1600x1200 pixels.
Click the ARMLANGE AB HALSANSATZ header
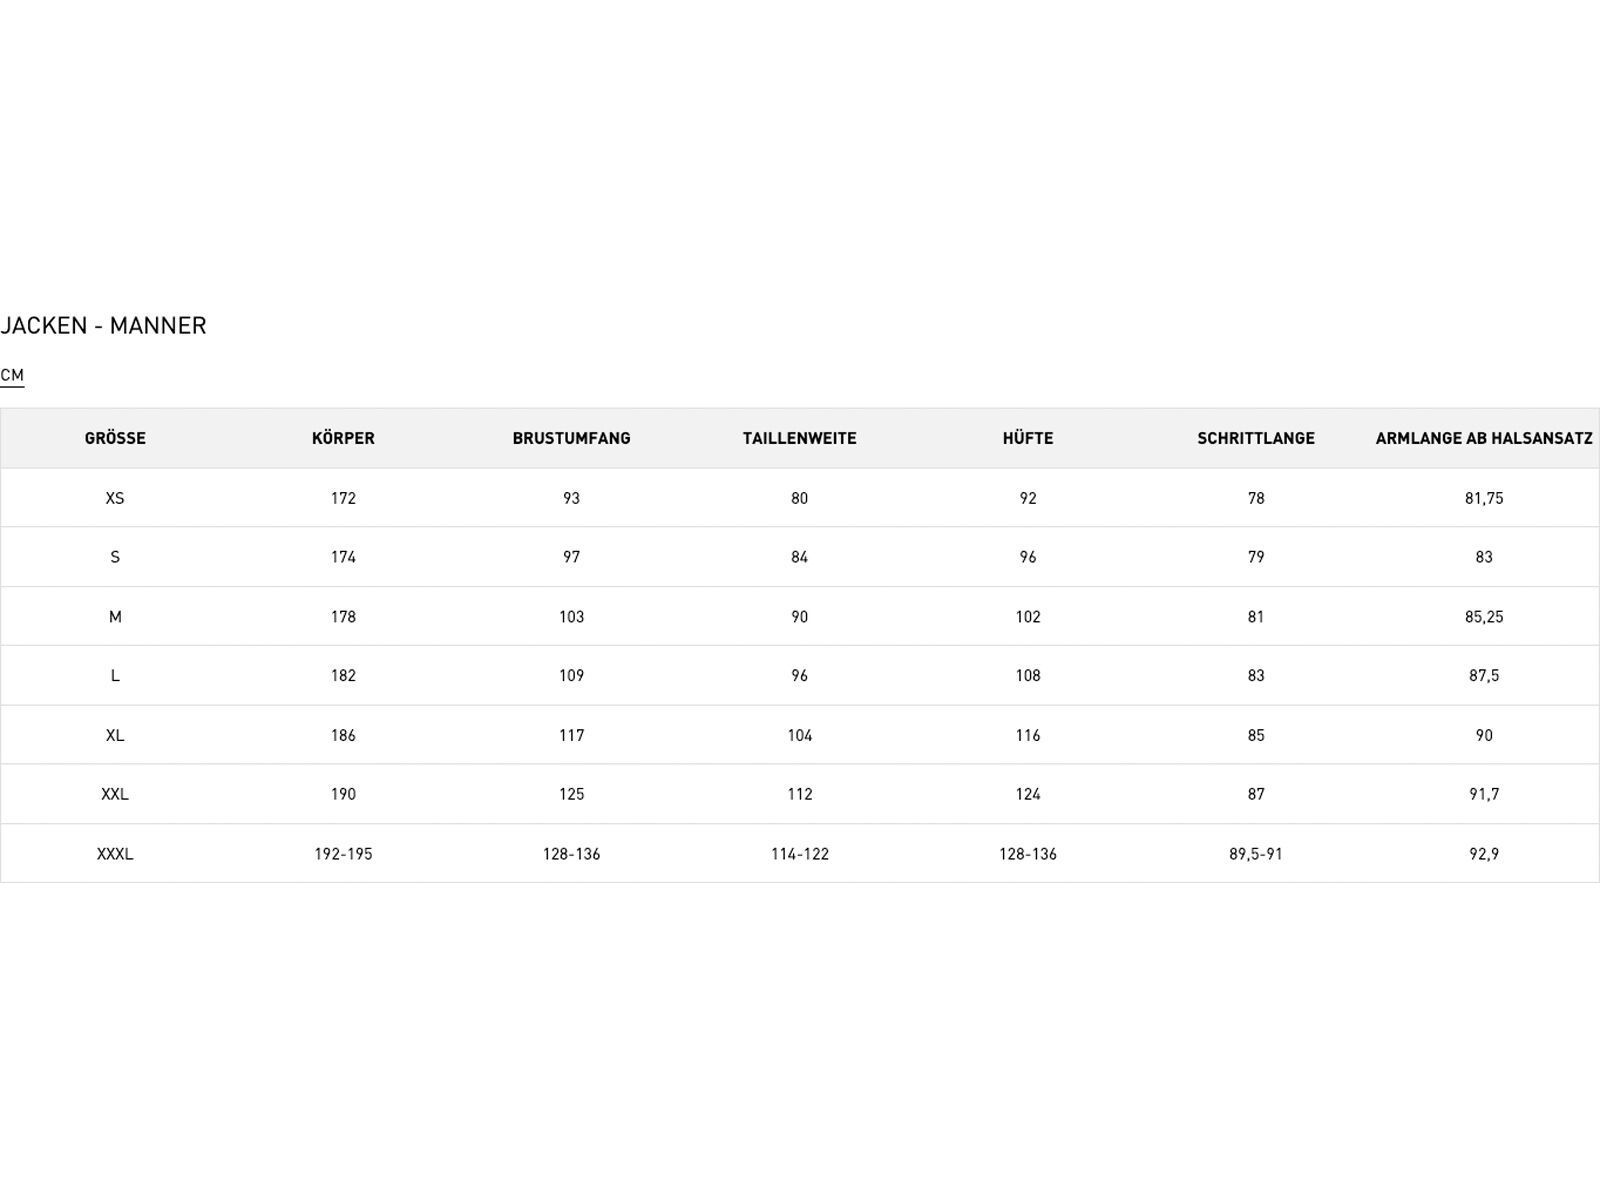tap(1483, 438)
